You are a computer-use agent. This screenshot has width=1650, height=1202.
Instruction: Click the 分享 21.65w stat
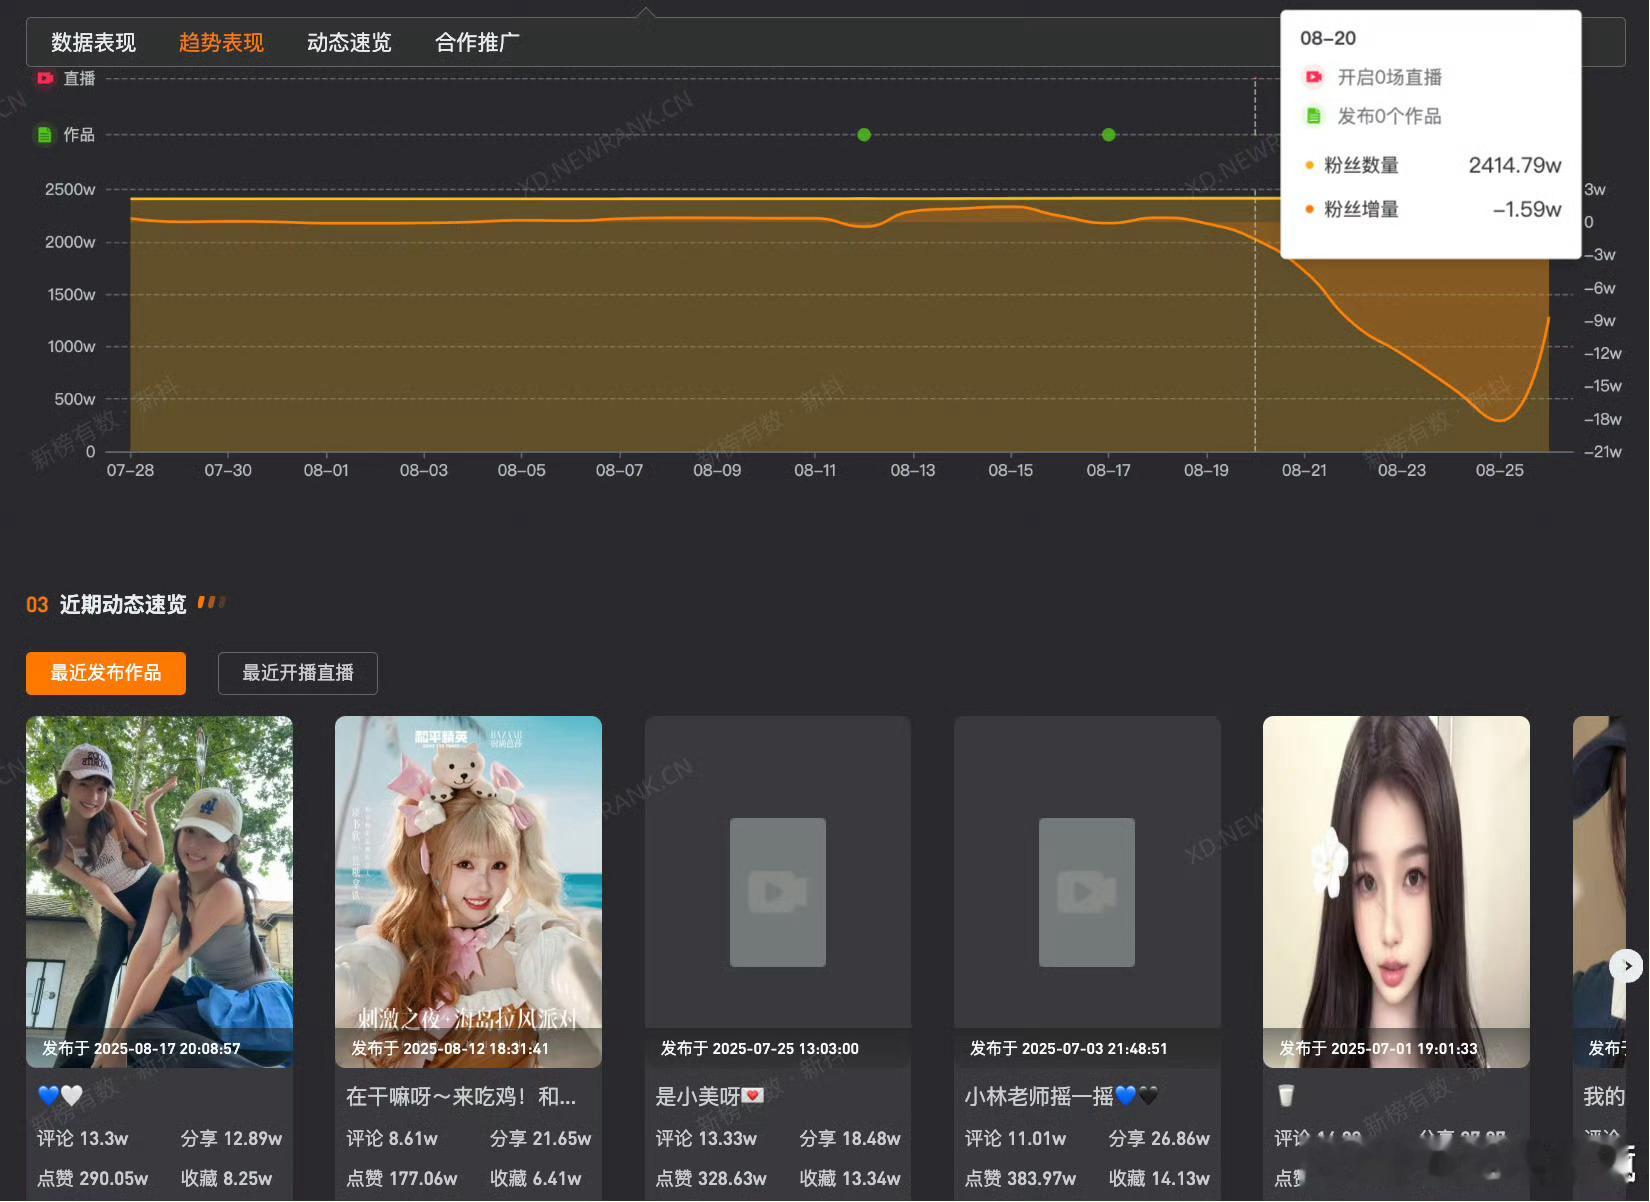(541, 1139)
